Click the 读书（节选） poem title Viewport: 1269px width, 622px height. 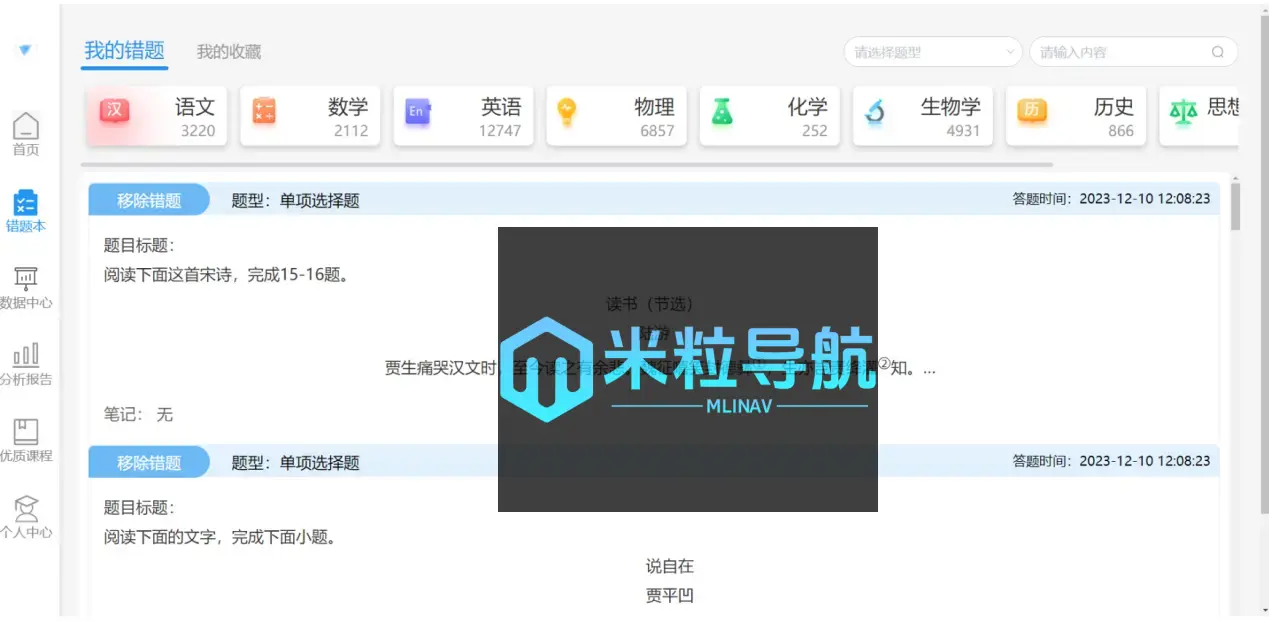[650, 304]
